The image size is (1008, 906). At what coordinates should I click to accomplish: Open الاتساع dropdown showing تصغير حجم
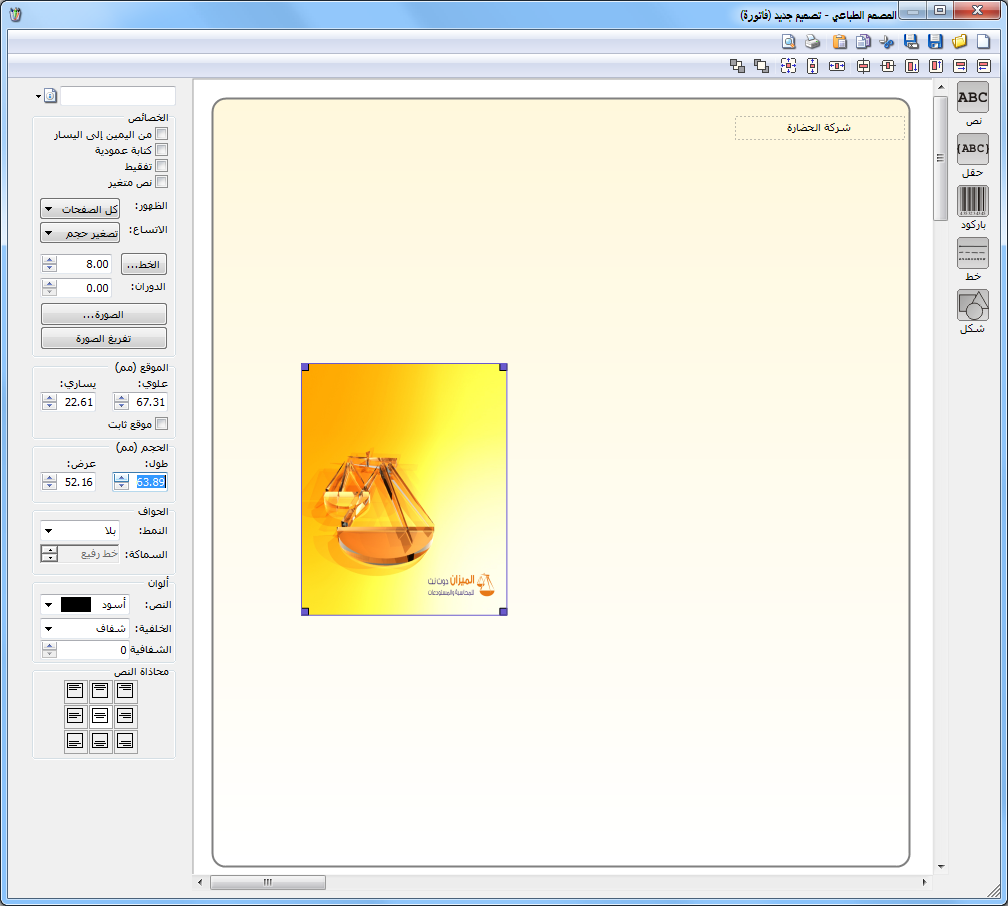(x=80, y=233)
